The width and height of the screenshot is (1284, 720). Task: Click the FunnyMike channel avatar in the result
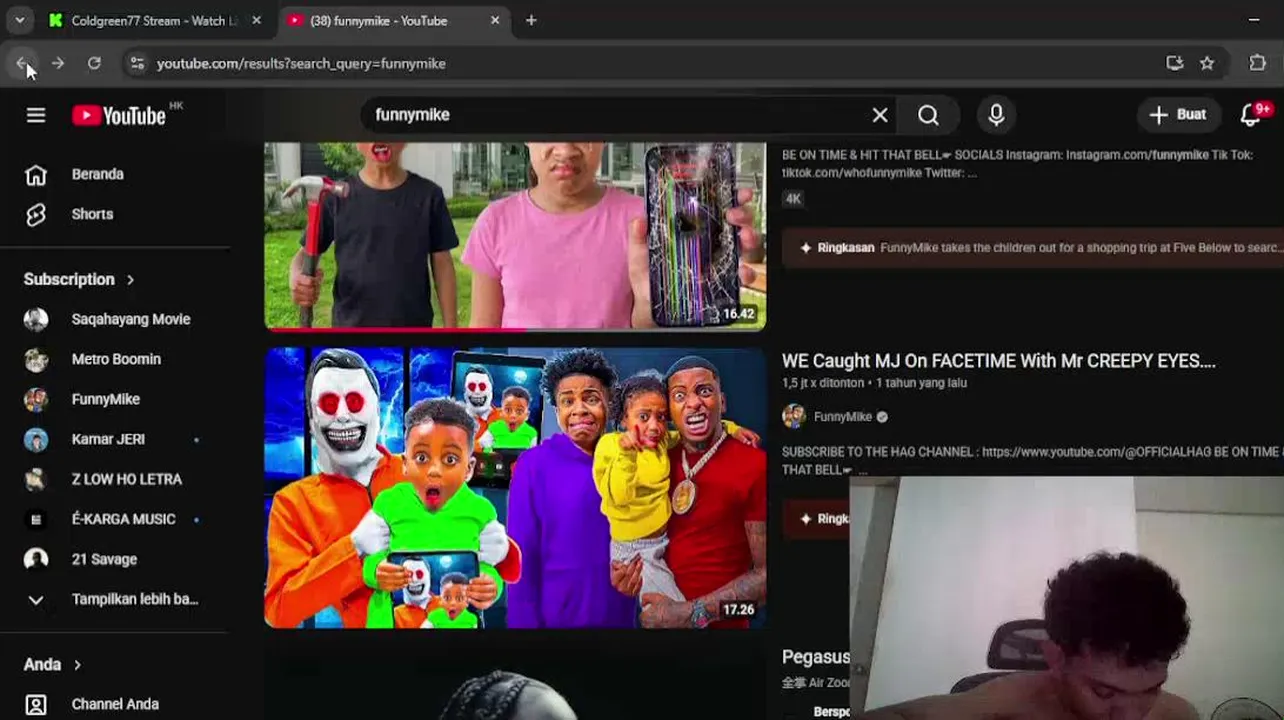[794, 416]
